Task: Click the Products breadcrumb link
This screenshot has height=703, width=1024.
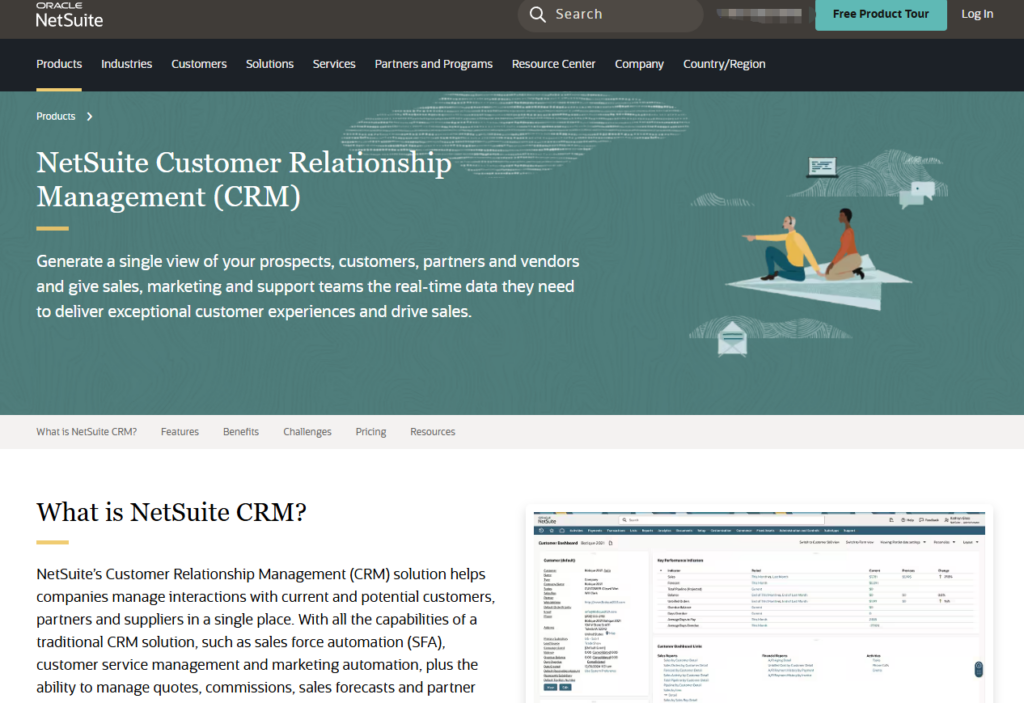Action: point(56,116)
